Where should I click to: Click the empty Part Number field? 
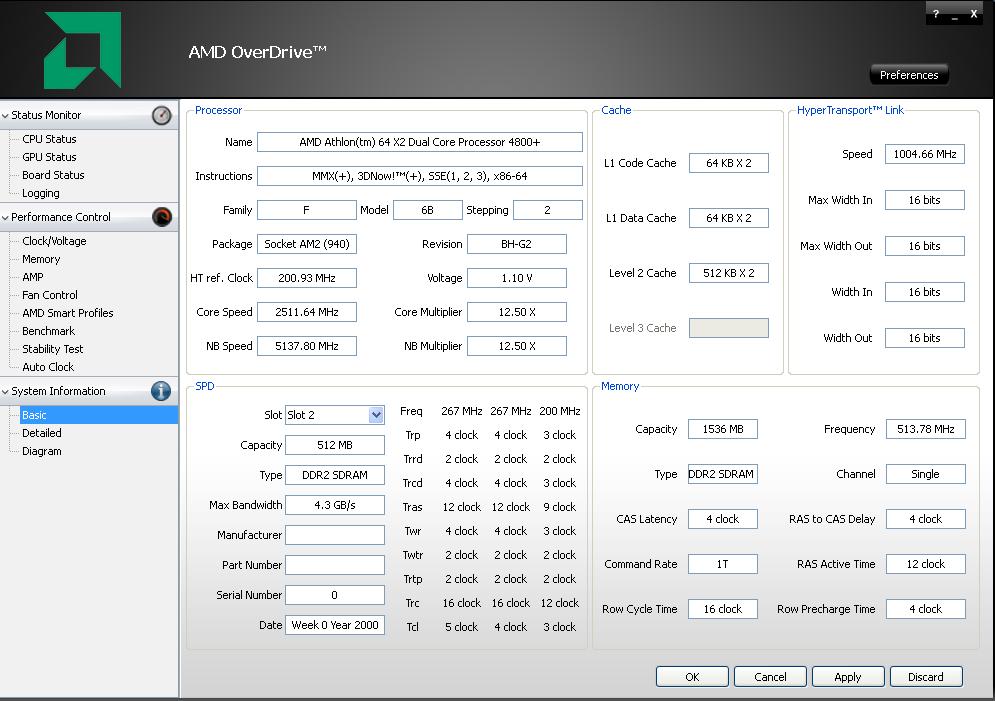334,565
